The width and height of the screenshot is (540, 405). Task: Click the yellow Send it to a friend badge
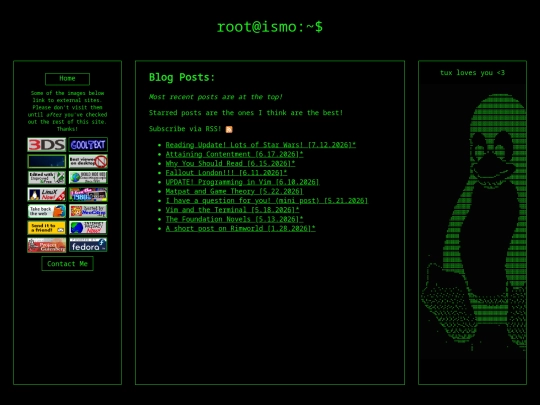(x=47, y=228)
